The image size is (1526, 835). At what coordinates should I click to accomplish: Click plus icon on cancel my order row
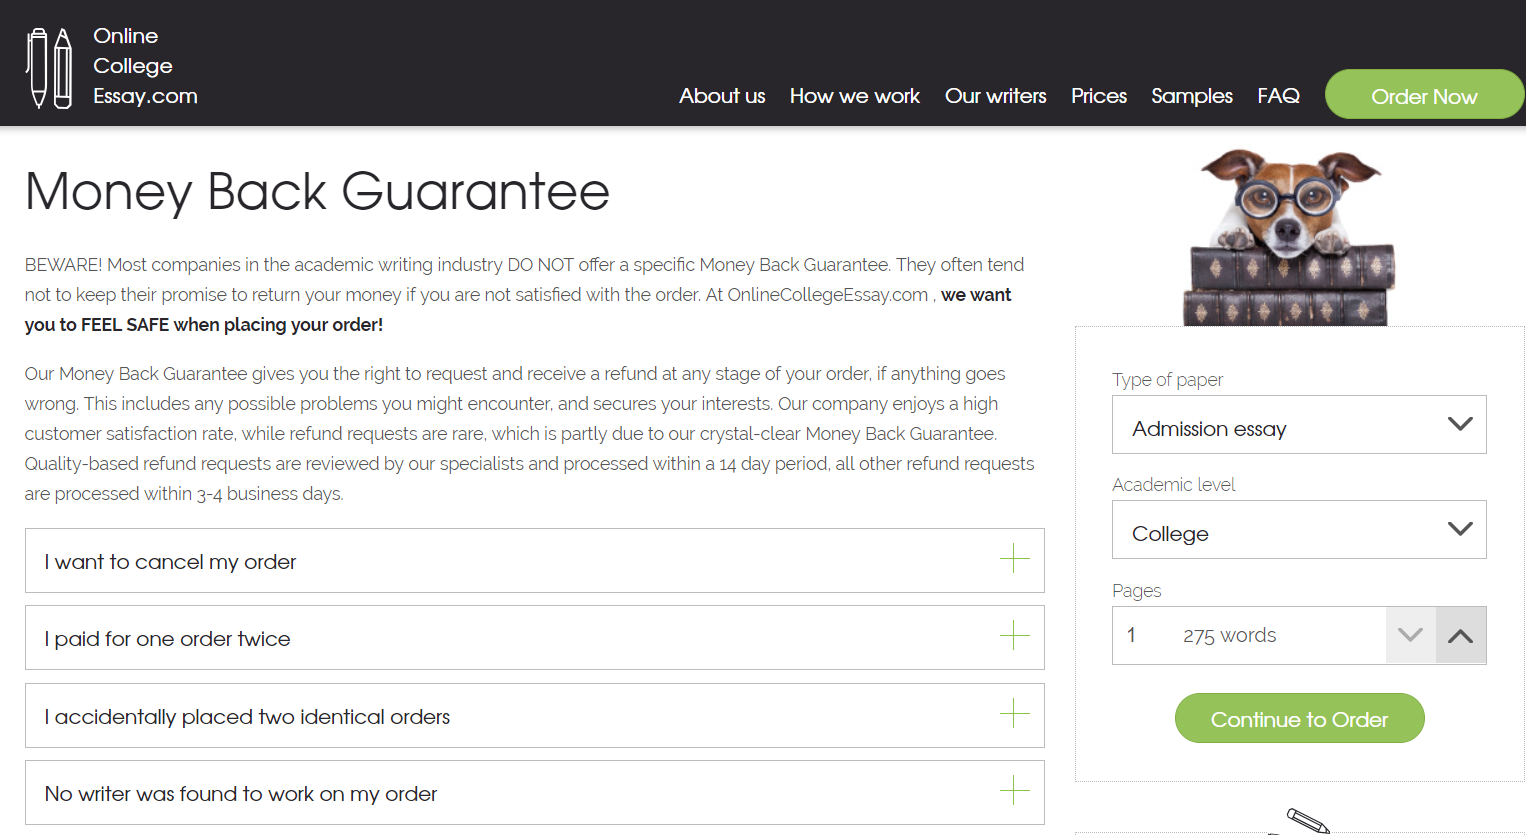click(1014, 558)
